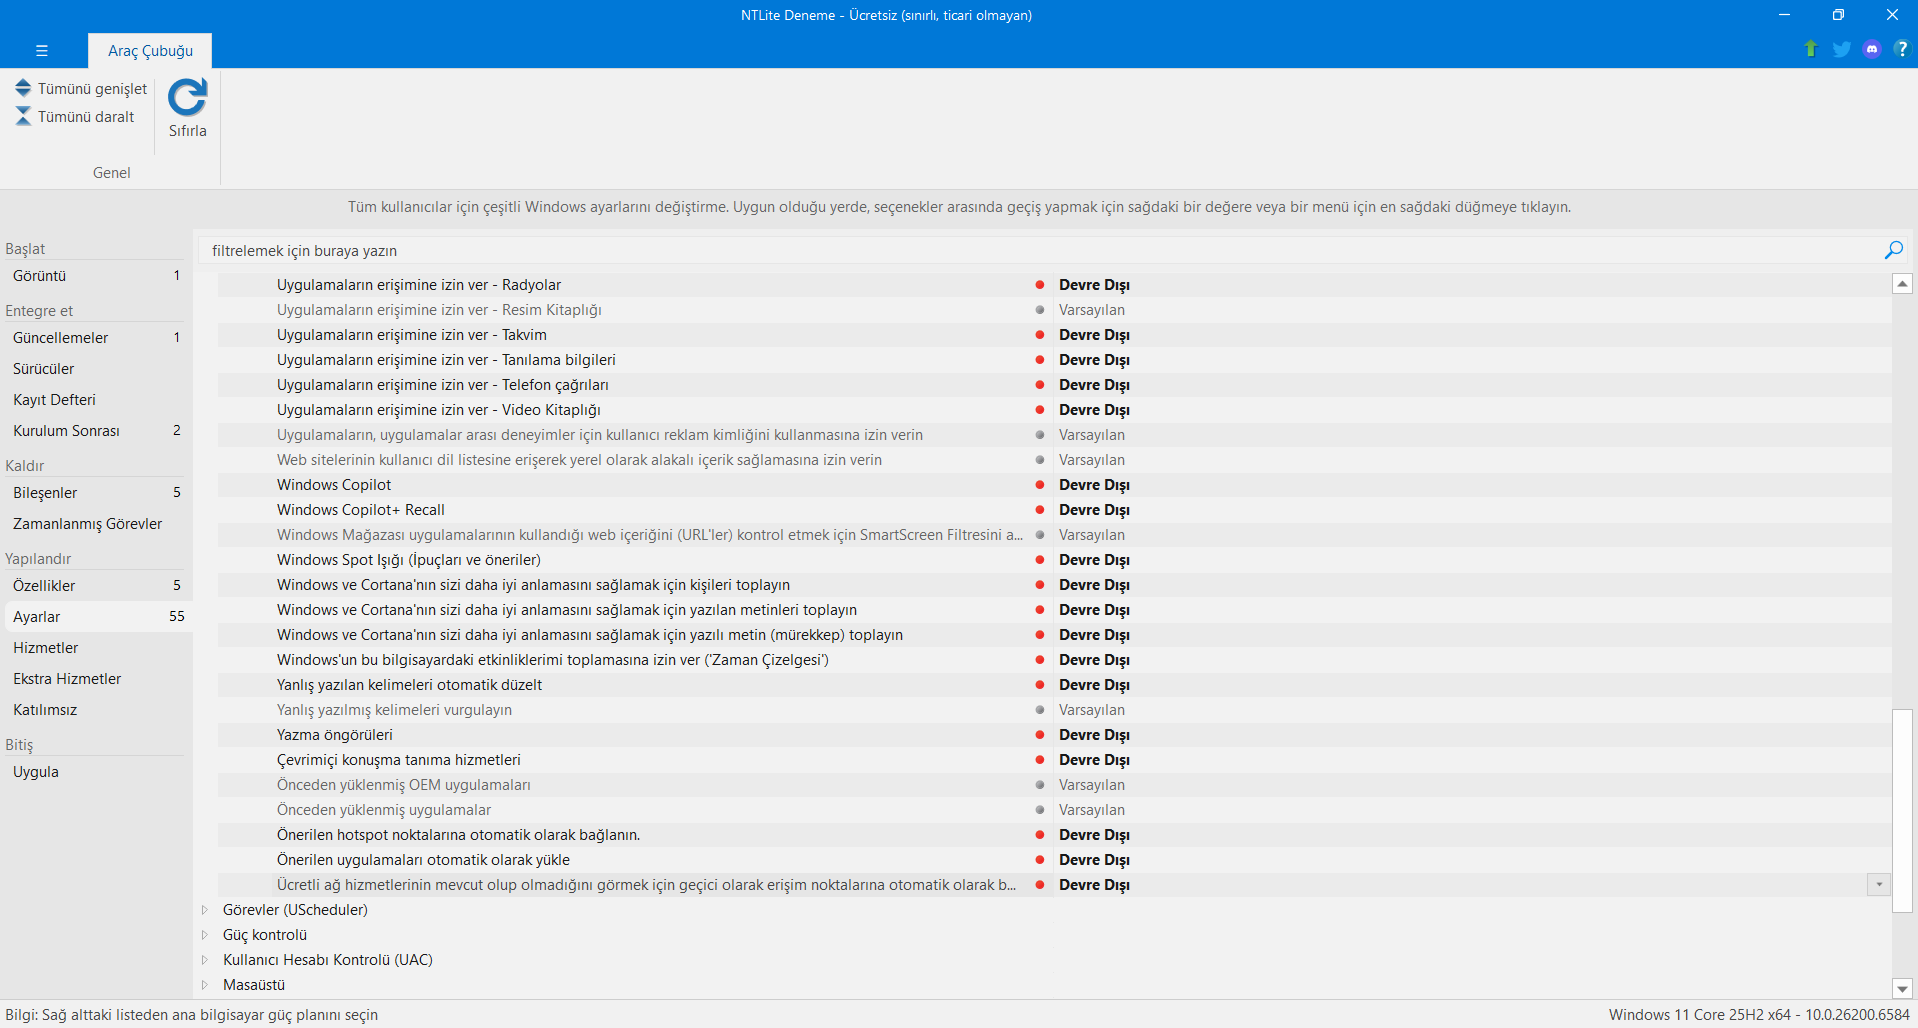Toggle status dot for Yanlış yazılan kelimeleri düzelt
1918x1028 pixels.
[x=1040, y=685]
